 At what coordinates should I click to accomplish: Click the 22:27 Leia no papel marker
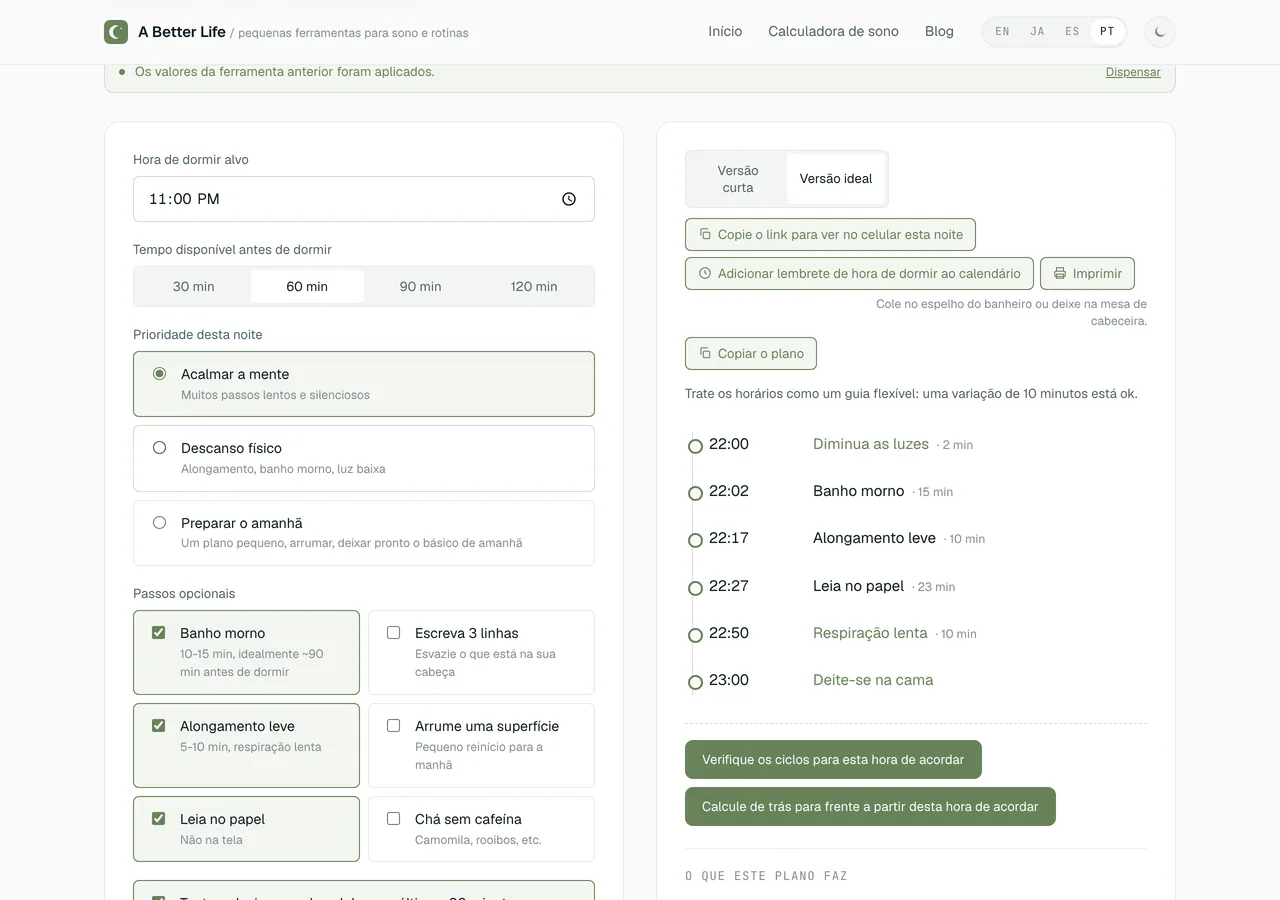click(695, 588)
